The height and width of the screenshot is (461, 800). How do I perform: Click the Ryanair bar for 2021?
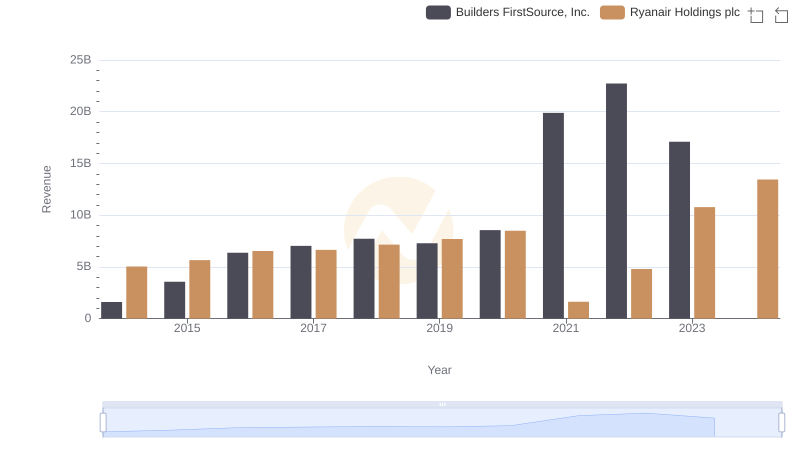[x=579, y=310]
